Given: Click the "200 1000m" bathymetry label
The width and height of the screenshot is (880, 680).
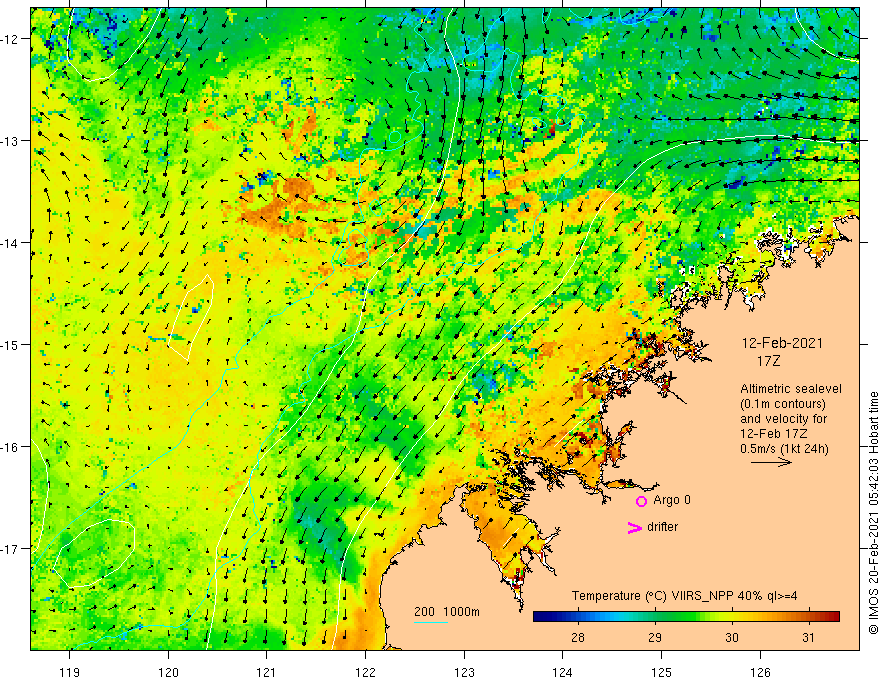Looking at the screenshot, I should (447, 612).
